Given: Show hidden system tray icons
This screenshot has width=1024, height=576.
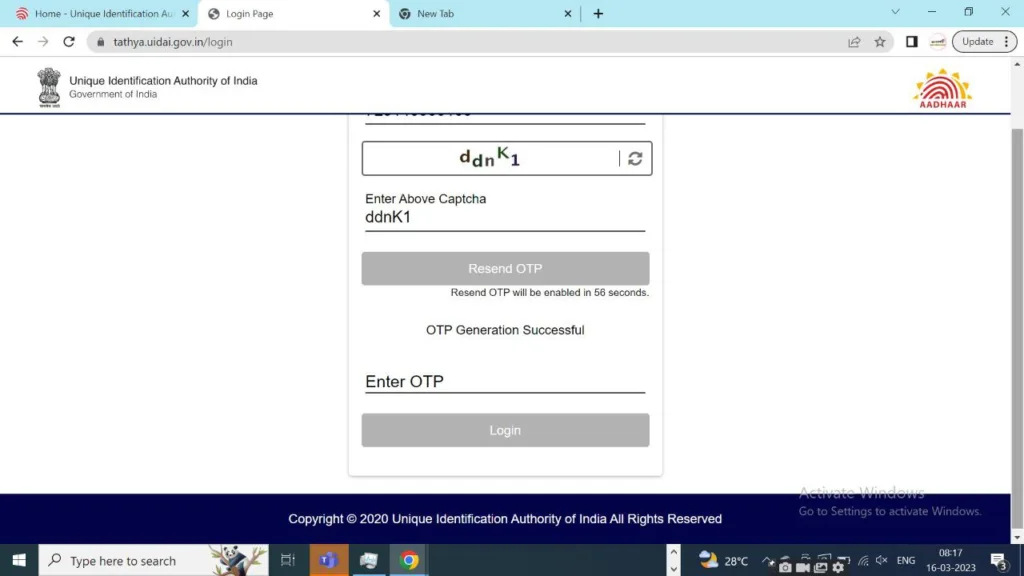Looking at the screenshot, I should click(768, 561).
